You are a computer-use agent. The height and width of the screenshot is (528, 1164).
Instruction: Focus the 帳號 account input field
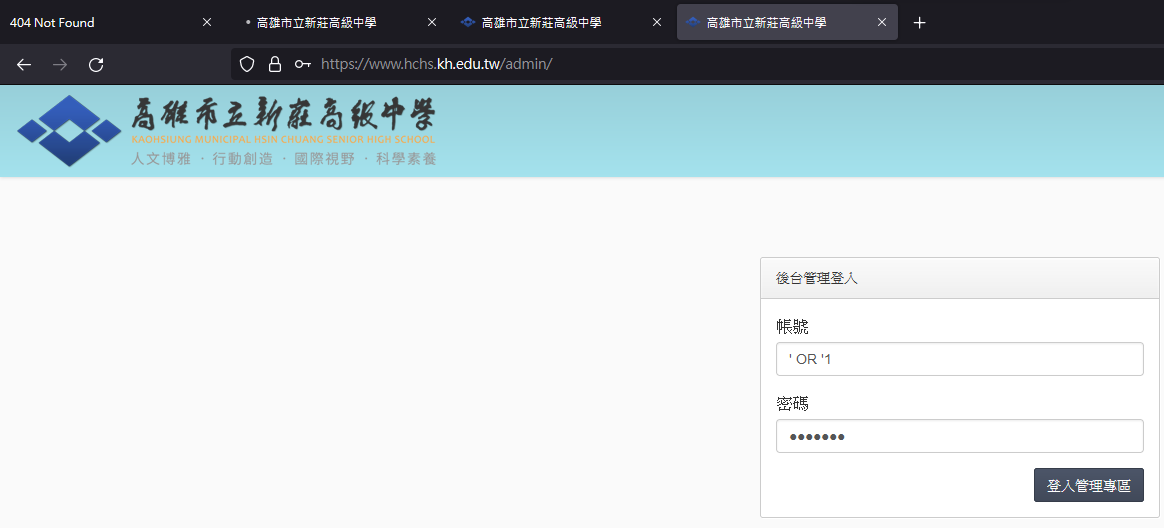point(959,359)
